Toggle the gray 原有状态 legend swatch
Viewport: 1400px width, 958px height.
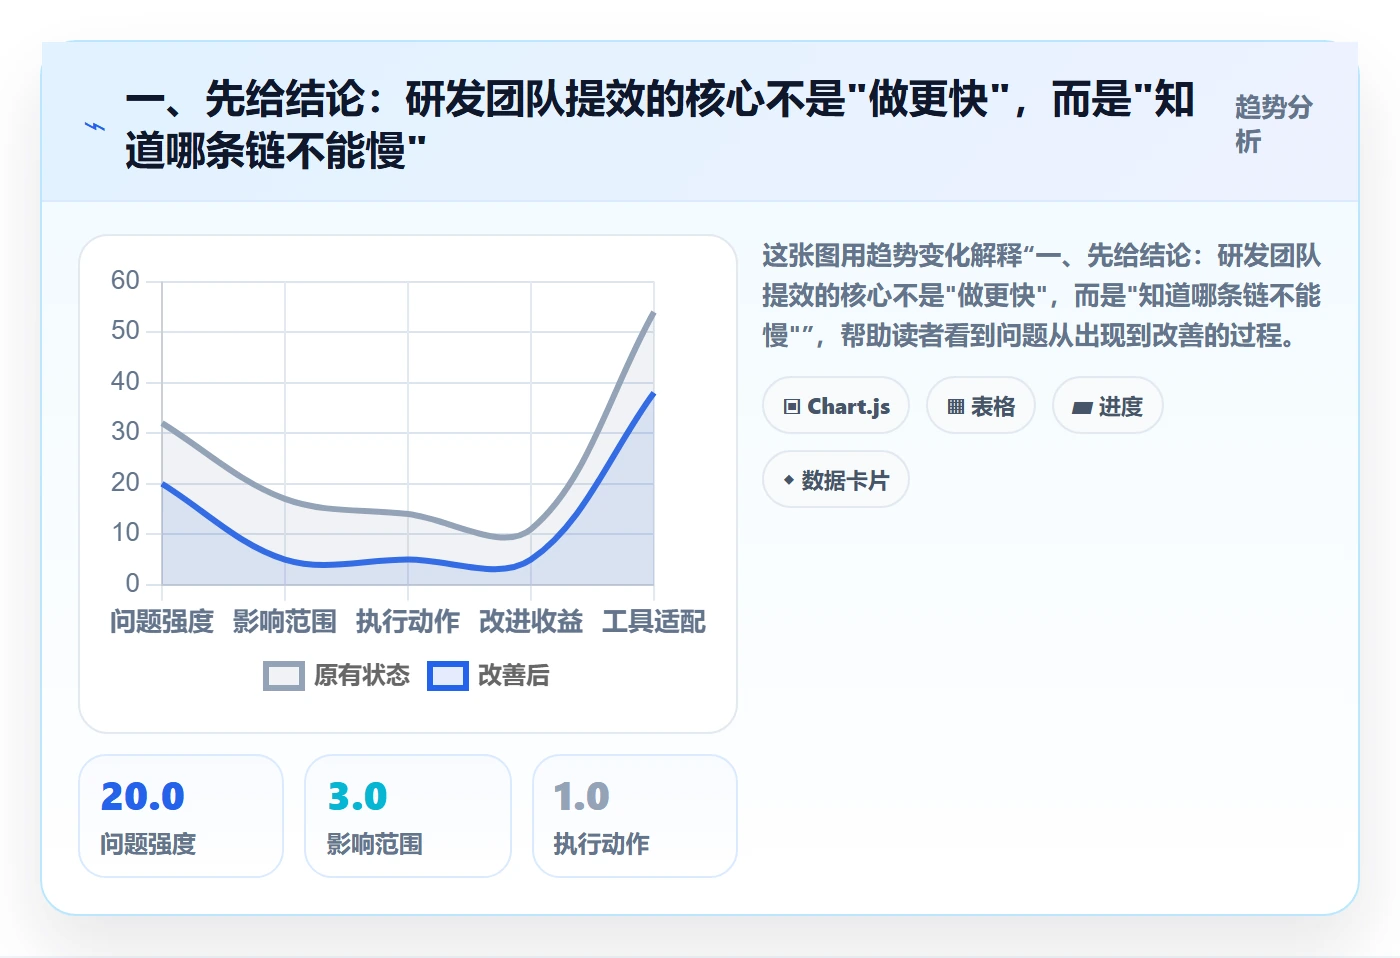coord(284,676)
